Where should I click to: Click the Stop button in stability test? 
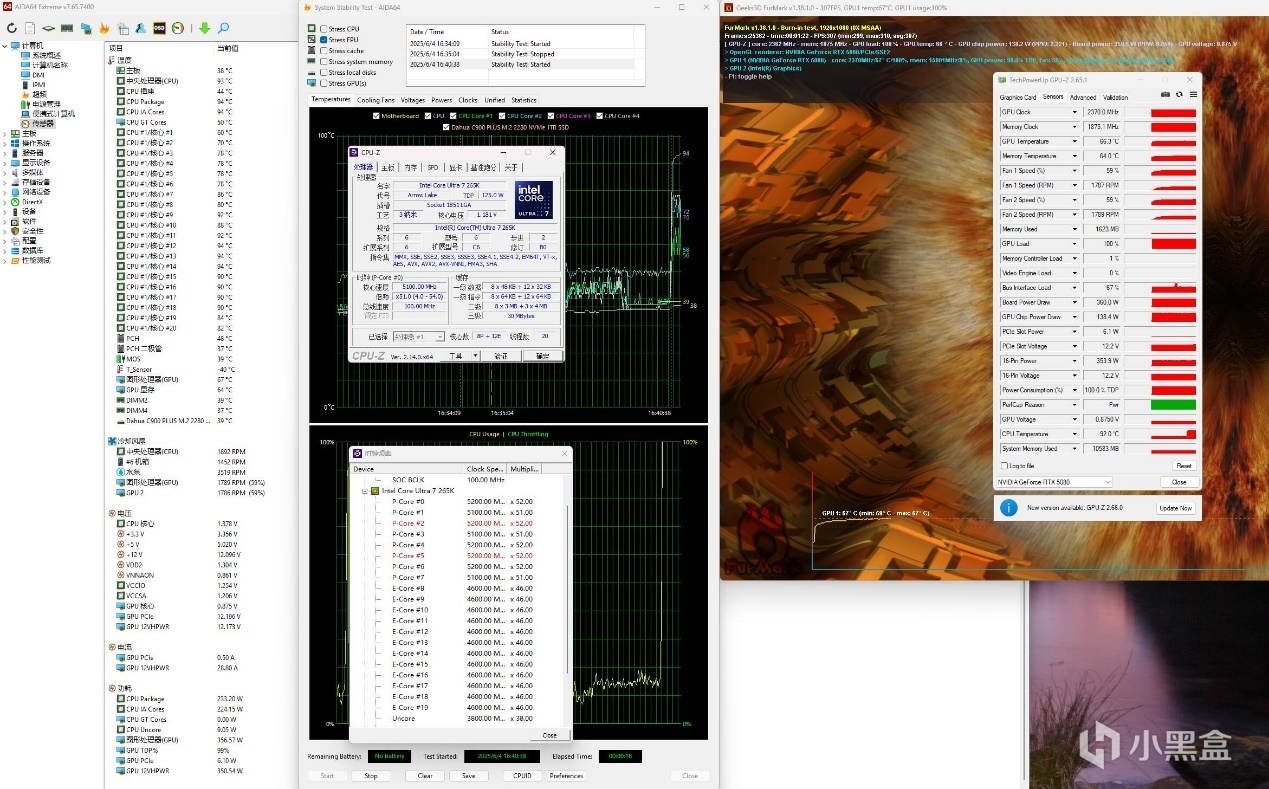370,775
